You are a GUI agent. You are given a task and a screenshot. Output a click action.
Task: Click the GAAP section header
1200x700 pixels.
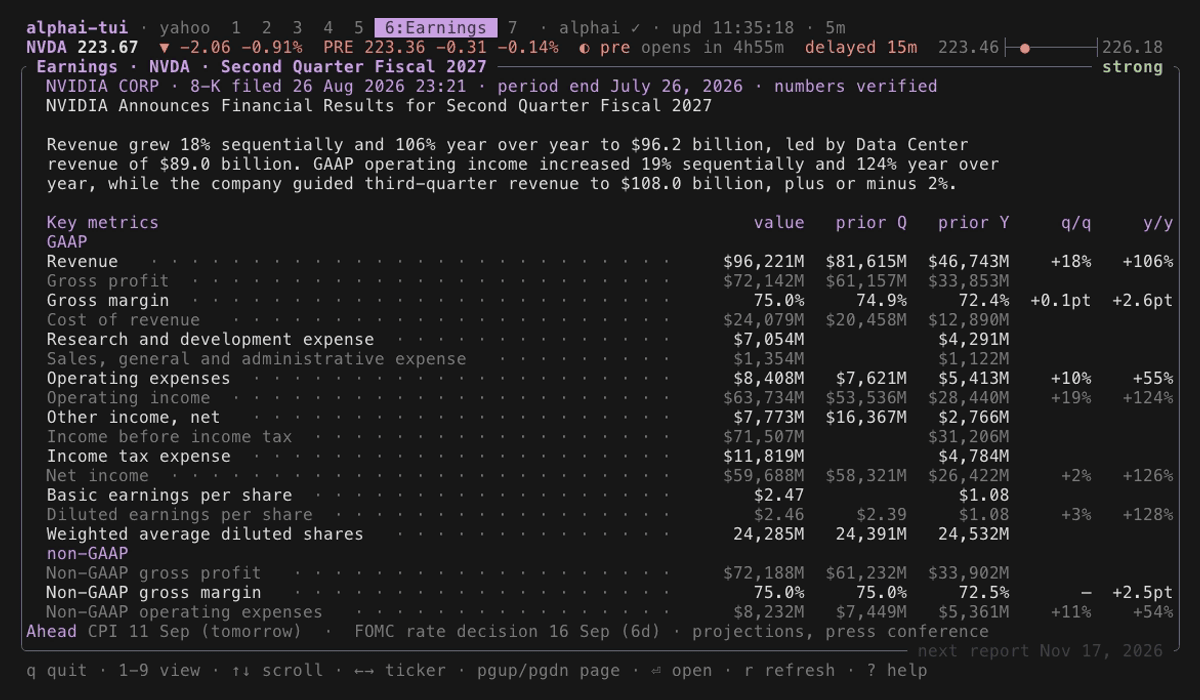pos(67,242)
